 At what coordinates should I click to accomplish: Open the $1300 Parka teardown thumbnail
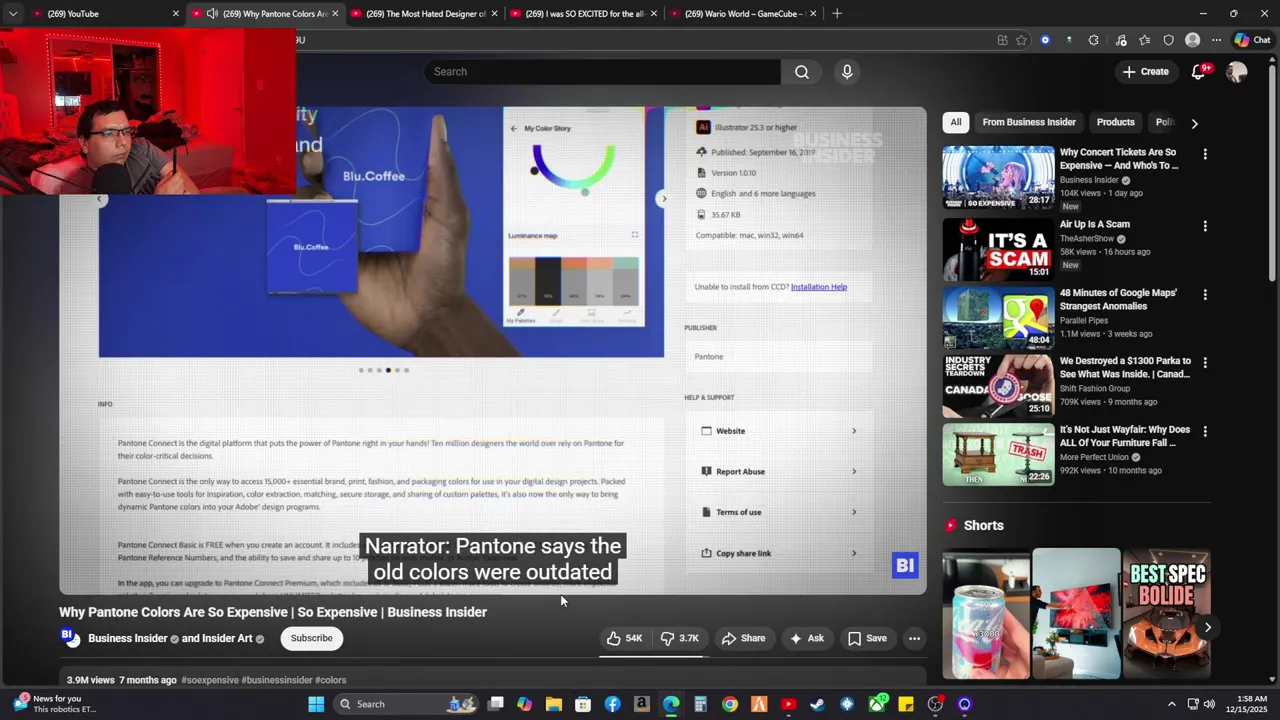point(998,385)
